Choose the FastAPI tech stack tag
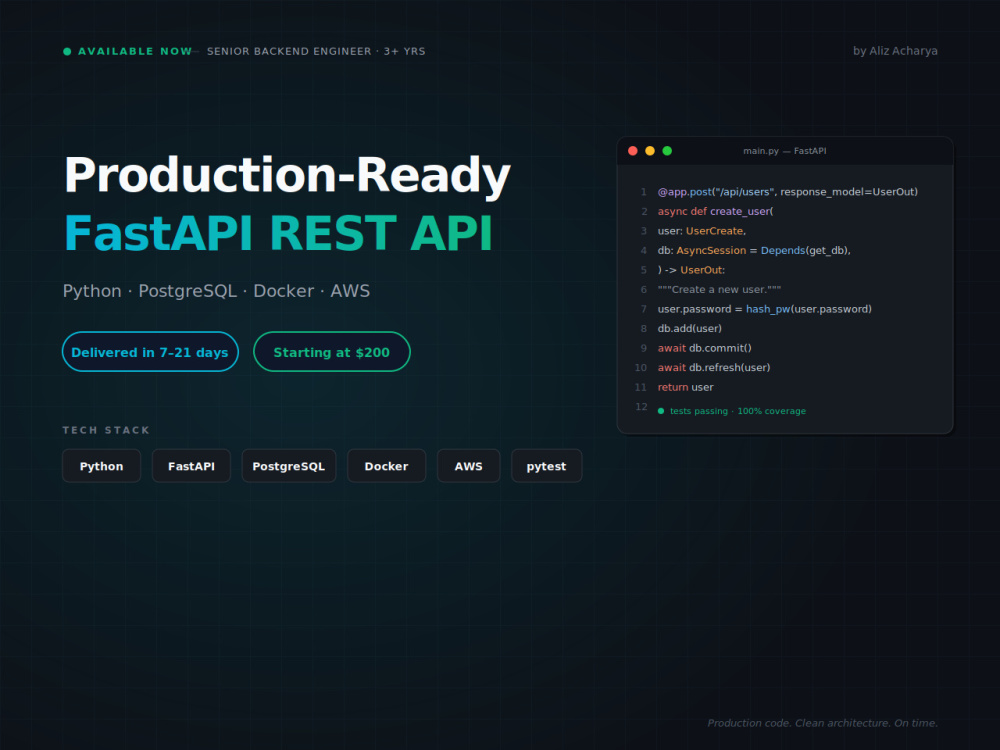Viewport: 1000px width, 750px height. pyautogui.click(x=191, y=466)
